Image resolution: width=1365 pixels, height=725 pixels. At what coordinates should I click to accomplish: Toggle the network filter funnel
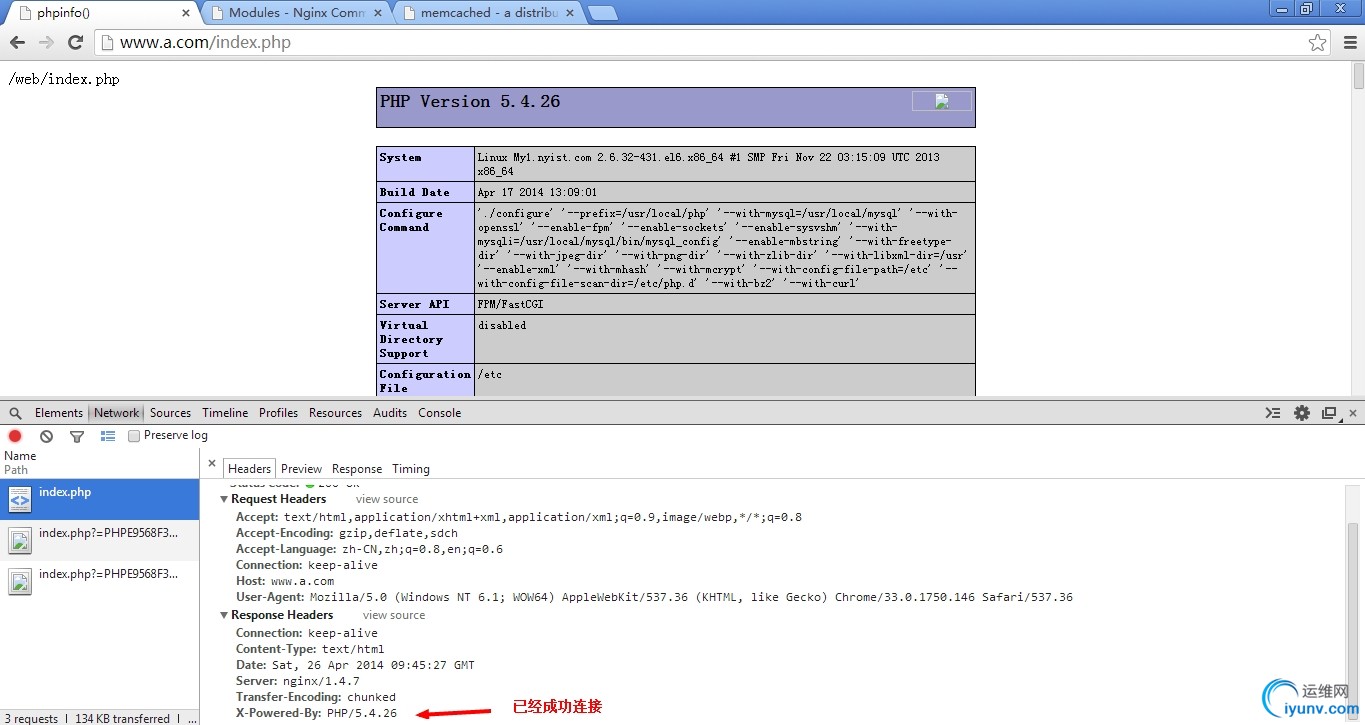77,436
